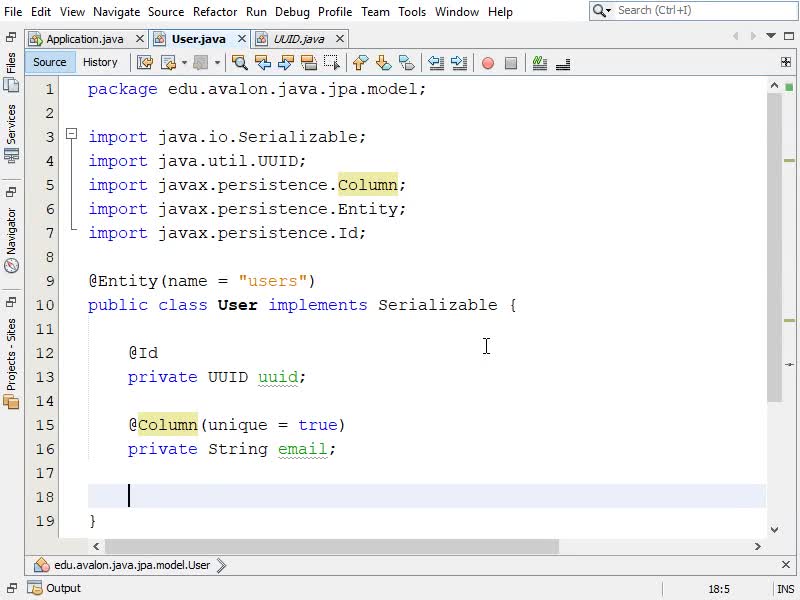Close the User.java tab

click(x=242, y=39)
